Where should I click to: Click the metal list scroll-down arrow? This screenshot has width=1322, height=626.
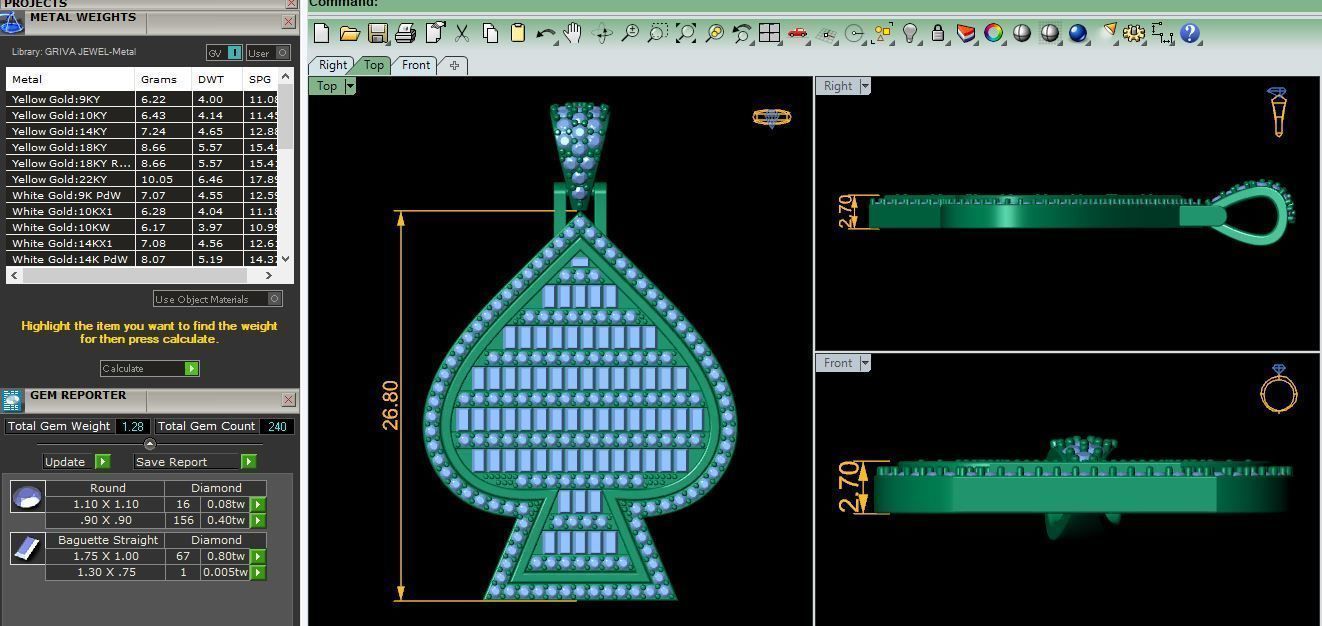pyautogui.click(x=285, y=259)
